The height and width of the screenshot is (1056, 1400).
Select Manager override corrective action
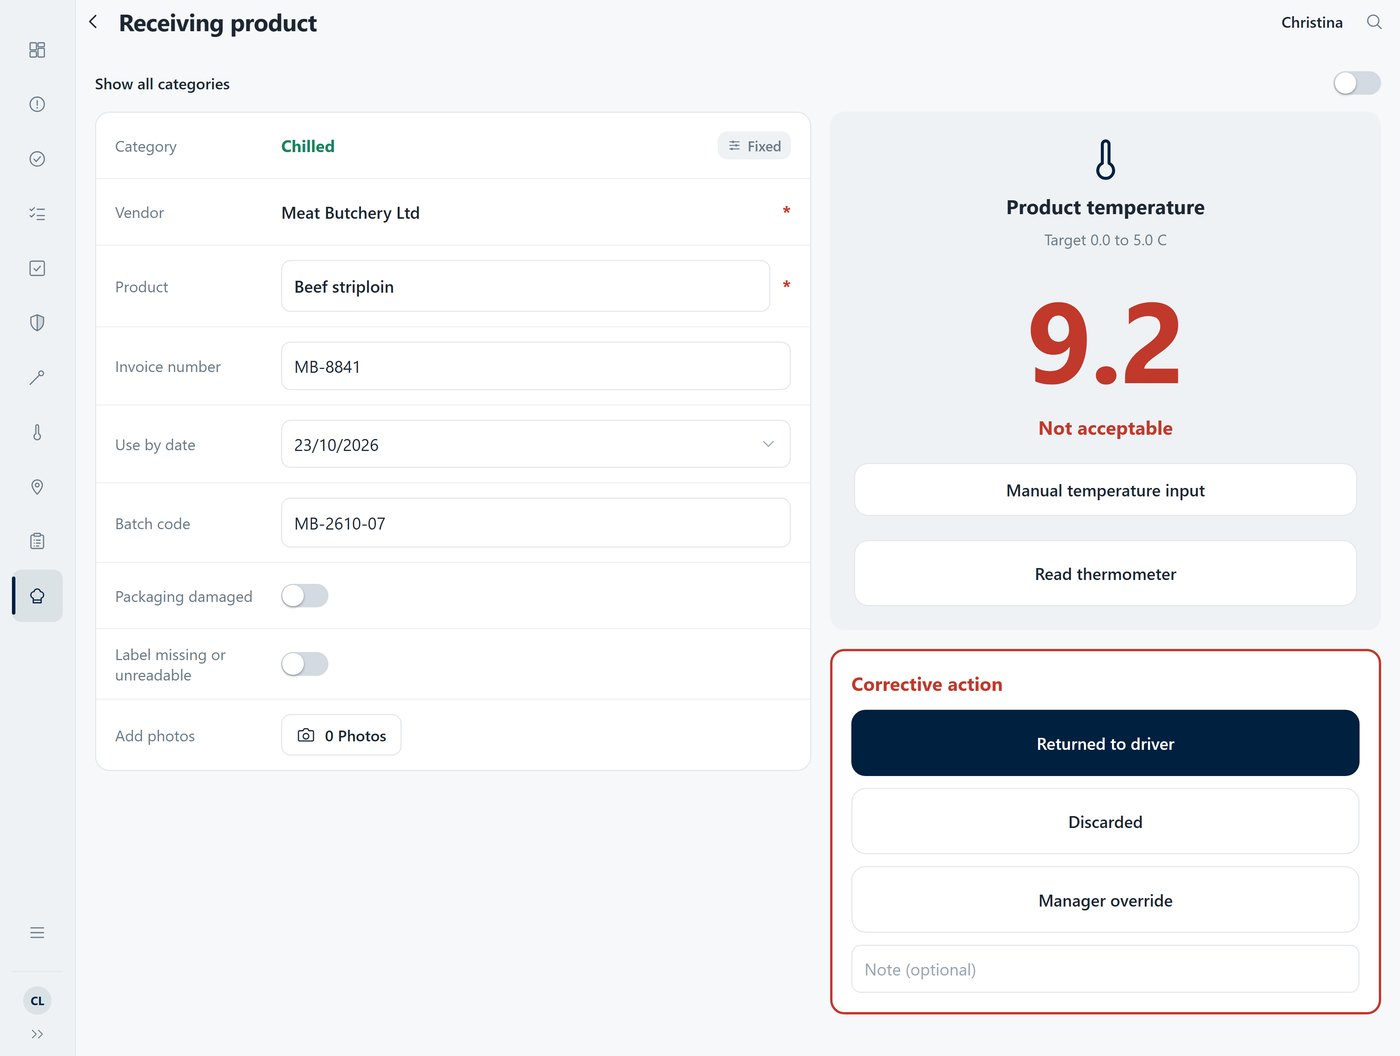click(x=1105, y=900)
